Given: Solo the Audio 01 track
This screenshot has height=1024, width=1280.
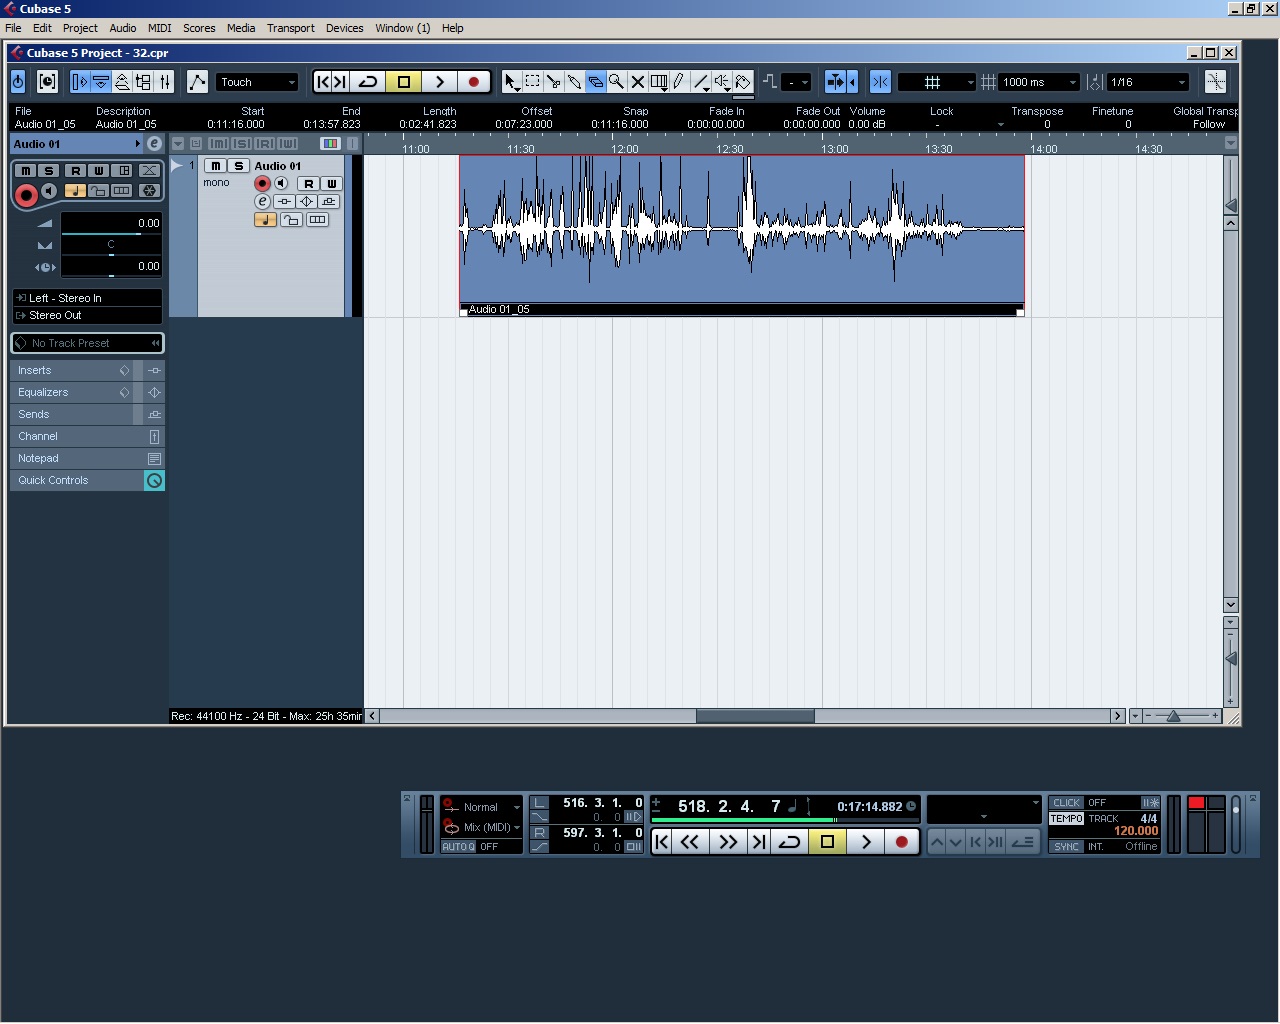Looking at the screenshot, I should coord(238,166).
